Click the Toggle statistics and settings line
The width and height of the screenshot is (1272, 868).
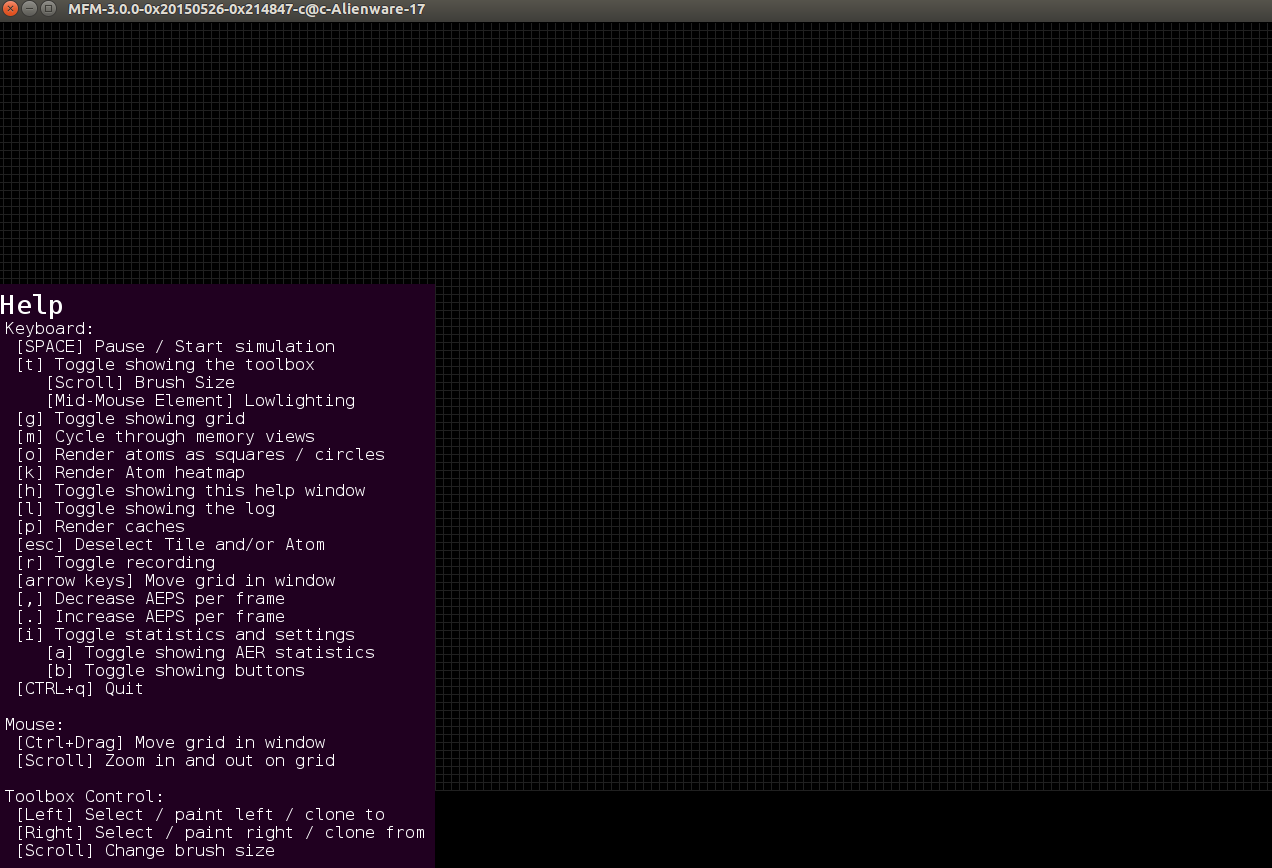(x=185, y=635)
